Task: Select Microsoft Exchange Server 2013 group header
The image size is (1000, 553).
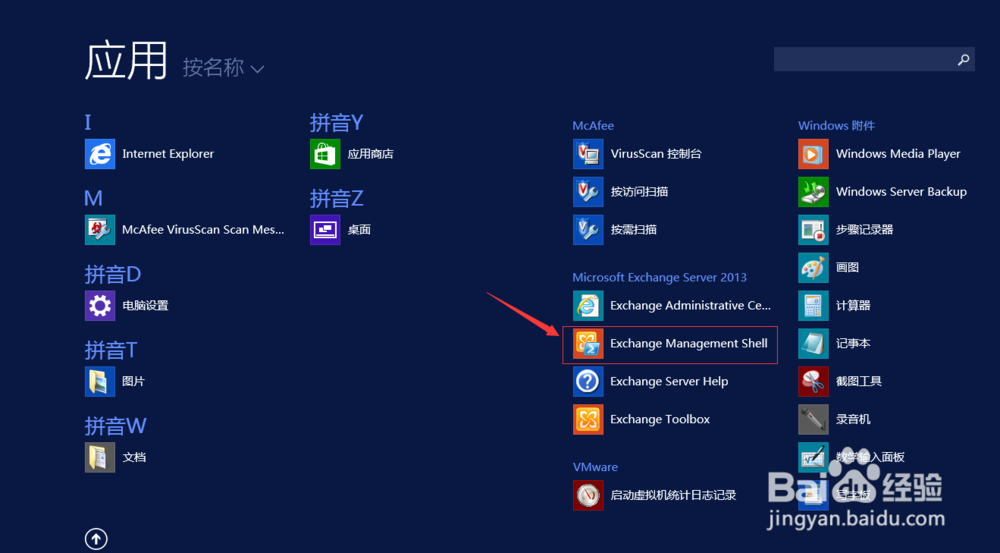Action: (x=659, y=277)
